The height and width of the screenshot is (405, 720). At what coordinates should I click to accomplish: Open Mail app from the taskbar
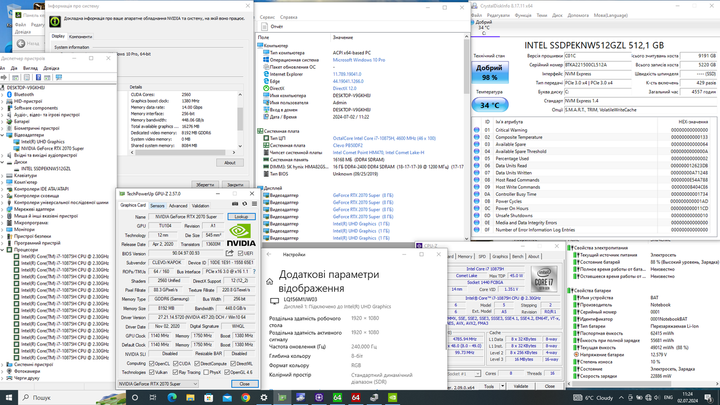[x=227, y=398]
